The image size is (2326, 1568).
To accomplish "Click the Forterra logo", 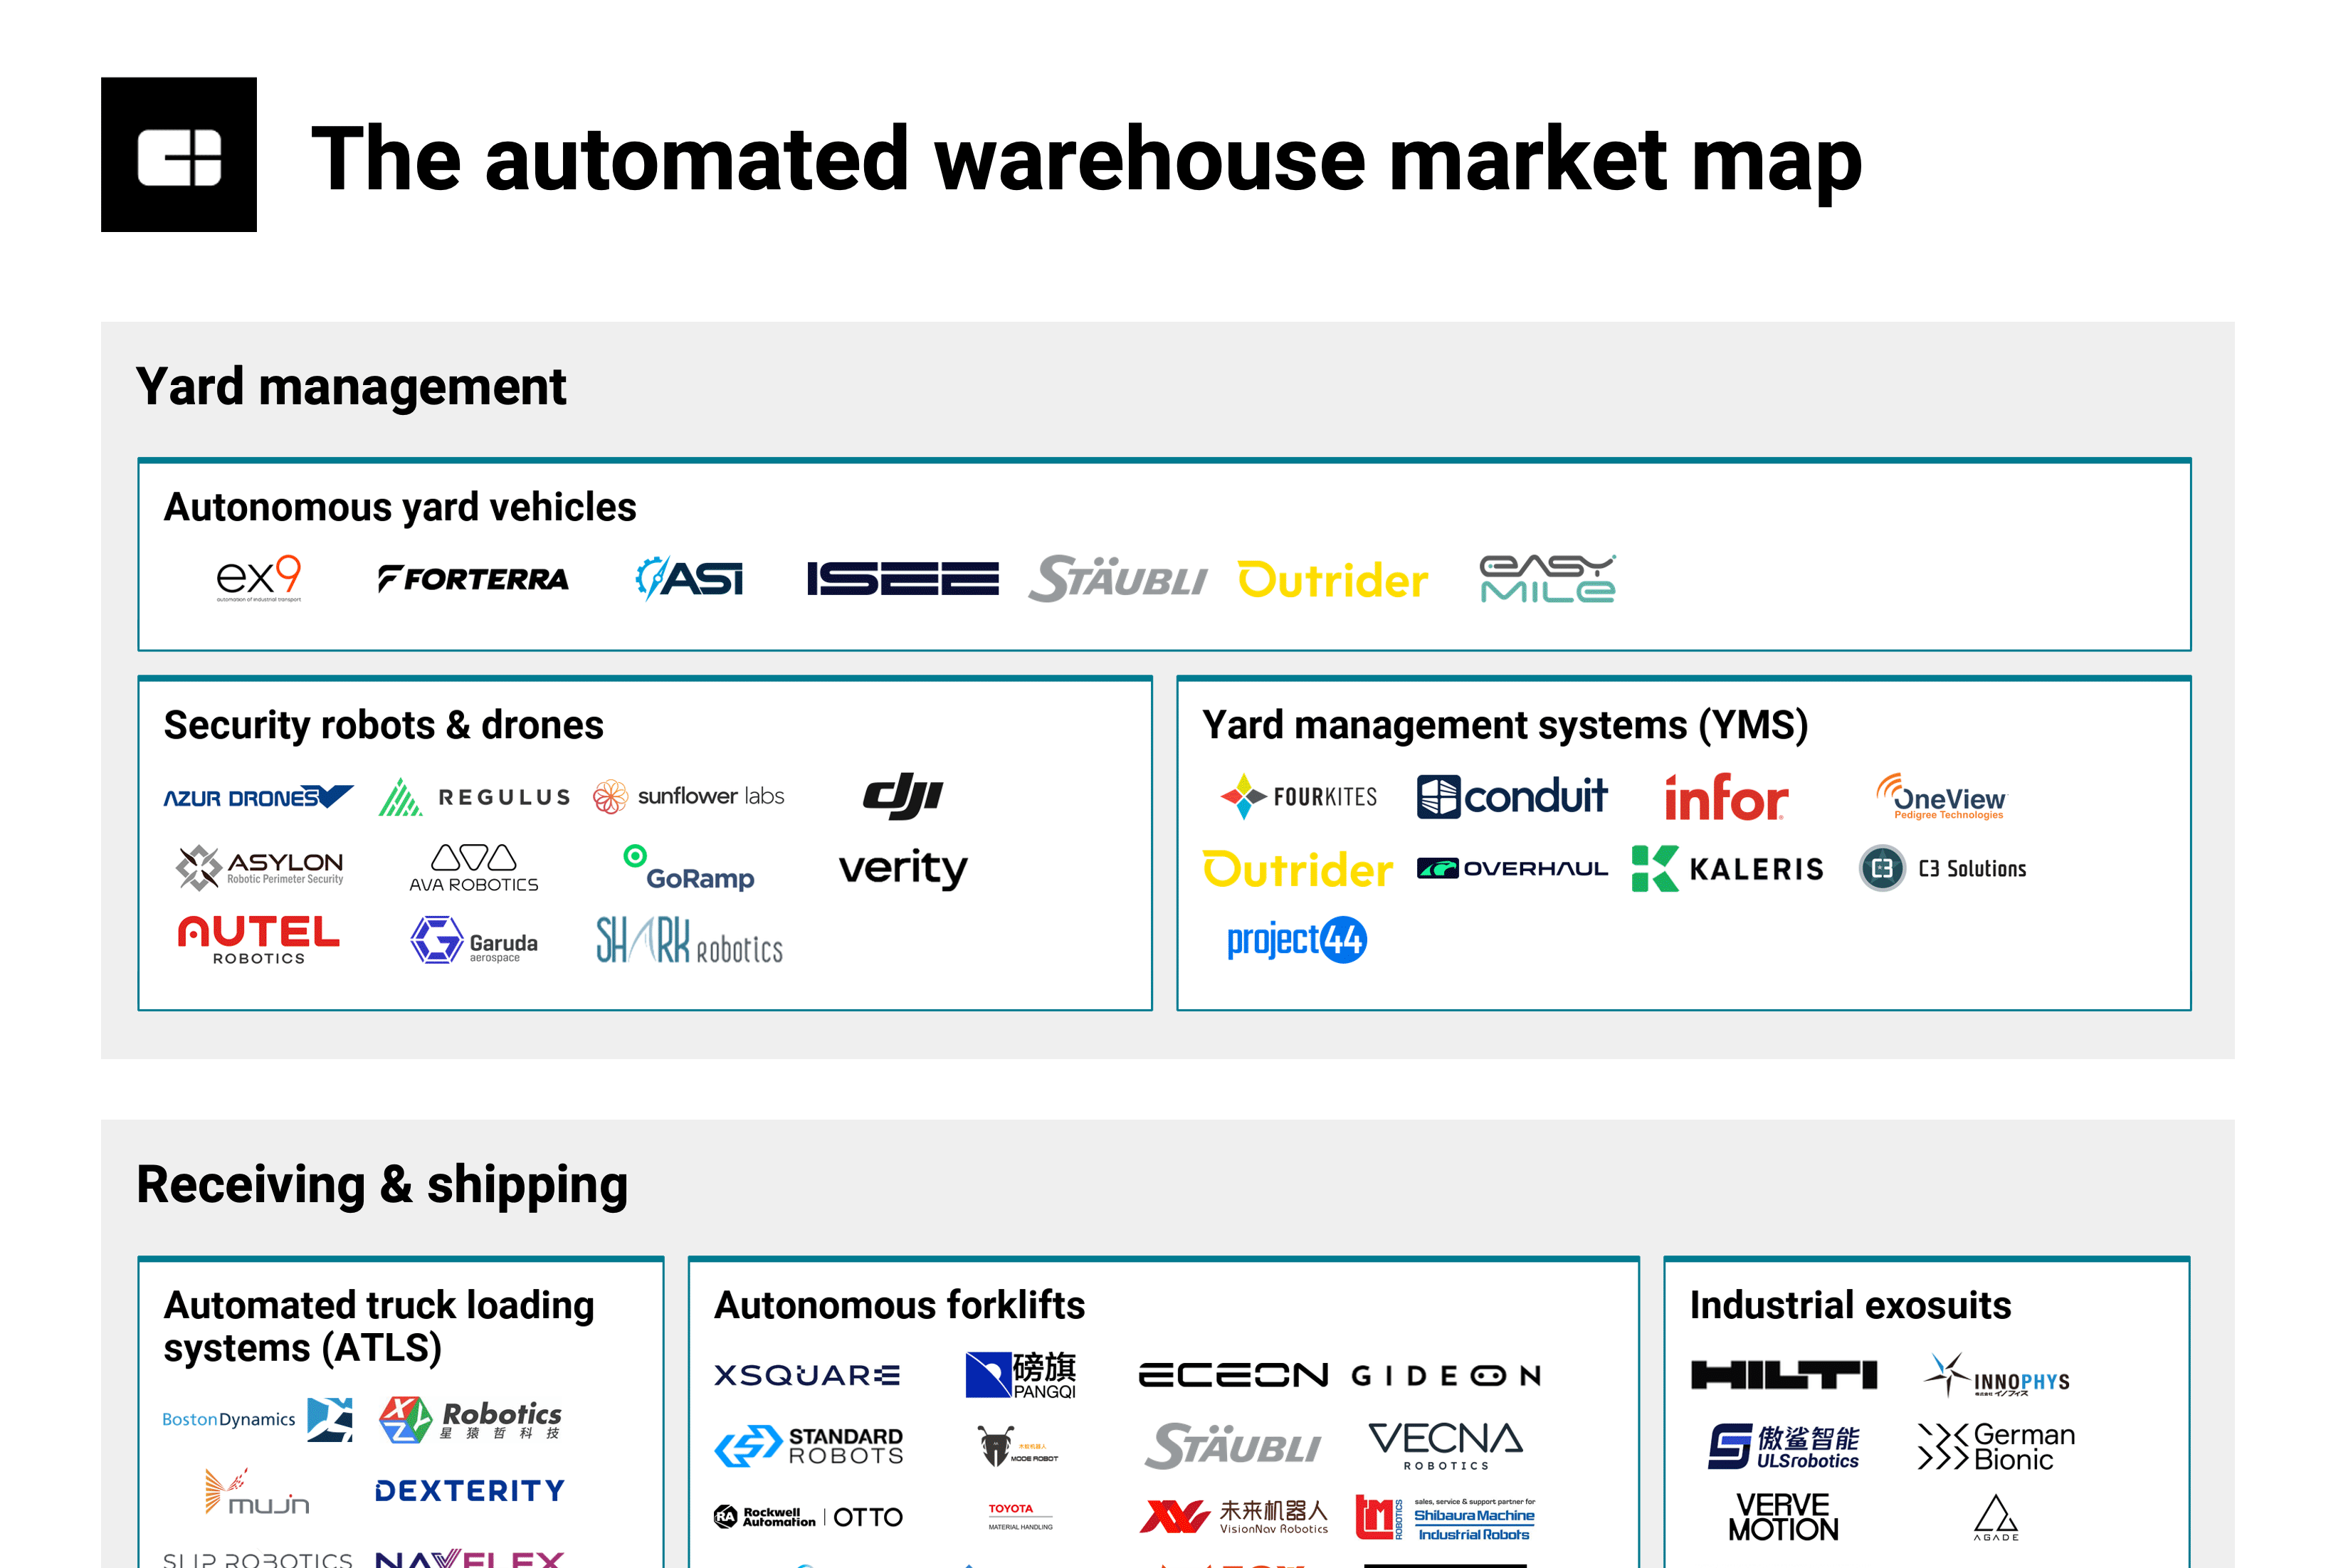I will pyautogui.click(x=473, y=579).
